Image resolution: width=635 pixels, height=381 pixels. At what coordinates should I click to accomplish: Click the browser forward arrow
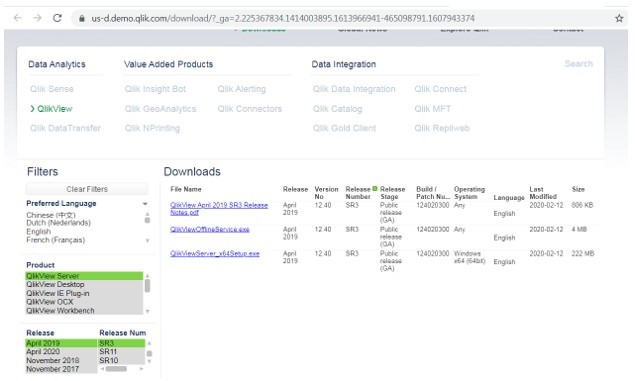[37, 18]
